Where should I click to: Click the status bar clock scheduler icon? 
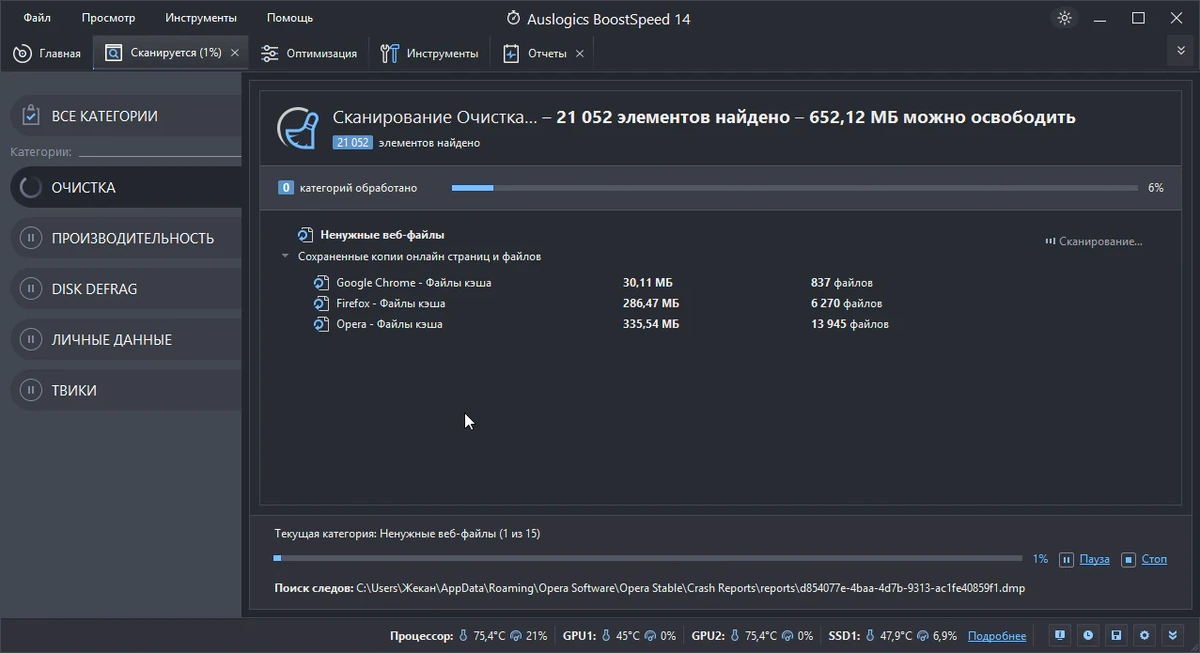point(1087,635)
